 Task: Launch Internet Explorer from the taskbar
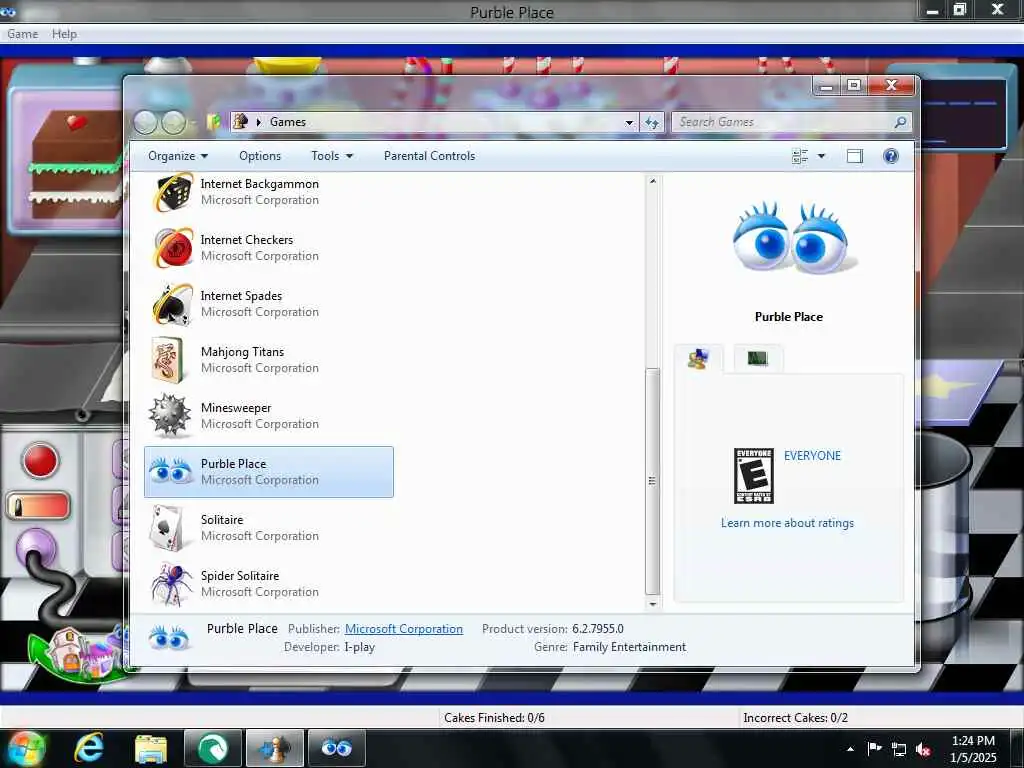pos(89,748)
